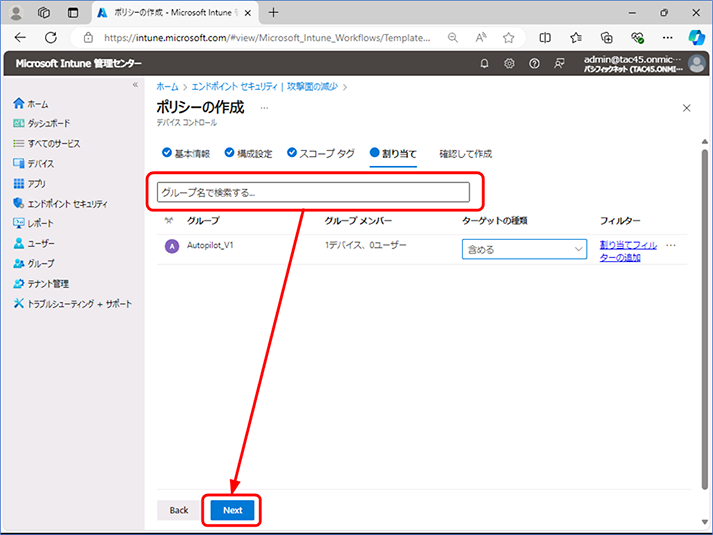The width and height of the screenshot is (713, 535).
Task: Click the address bar URL
Action: 267,38
